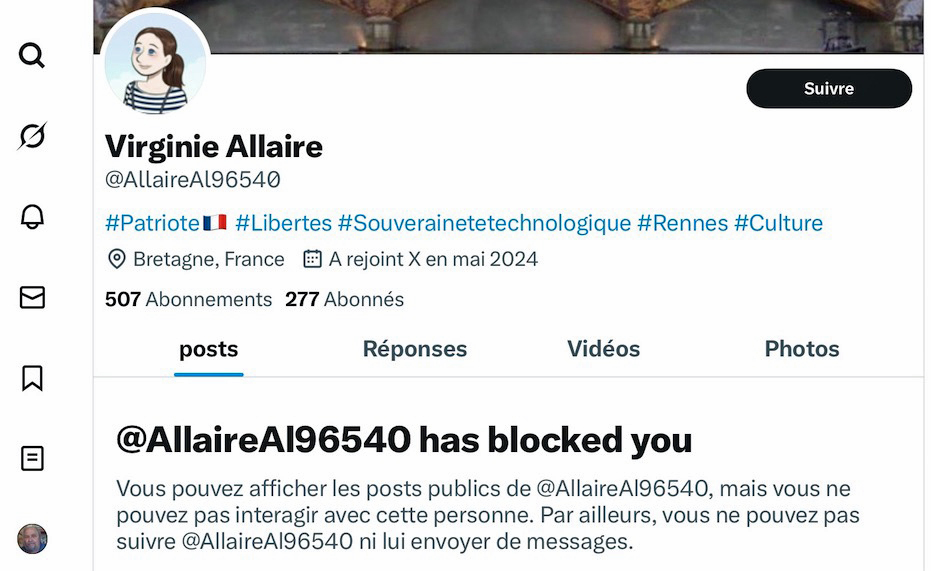
Task: Open the Search icon in sidebar
Action: 32,56
